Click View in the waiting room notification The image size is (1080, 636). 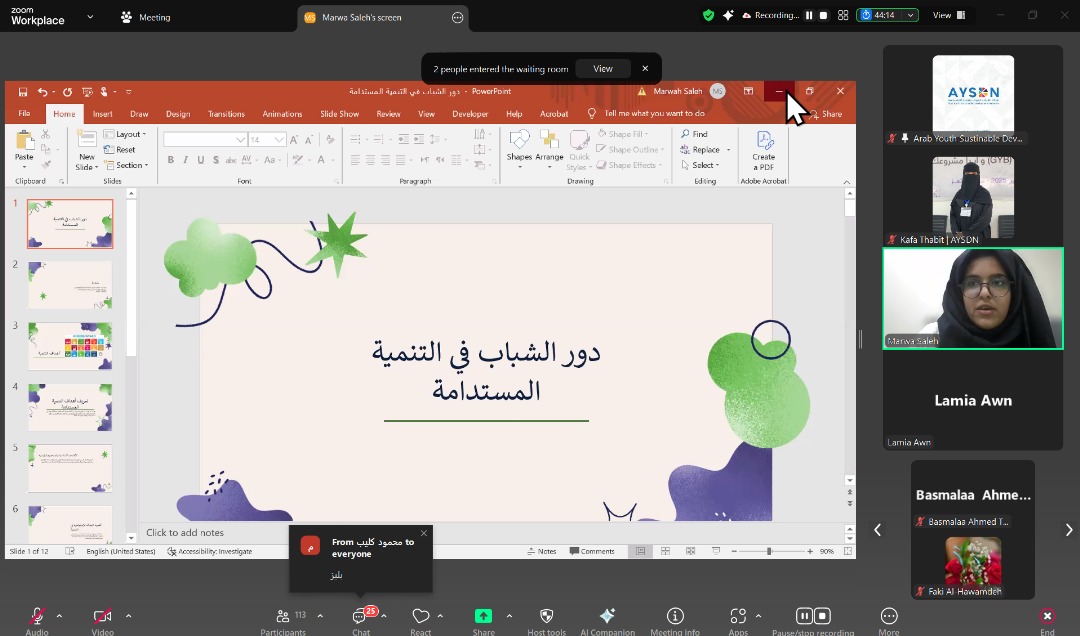[603, 69]
